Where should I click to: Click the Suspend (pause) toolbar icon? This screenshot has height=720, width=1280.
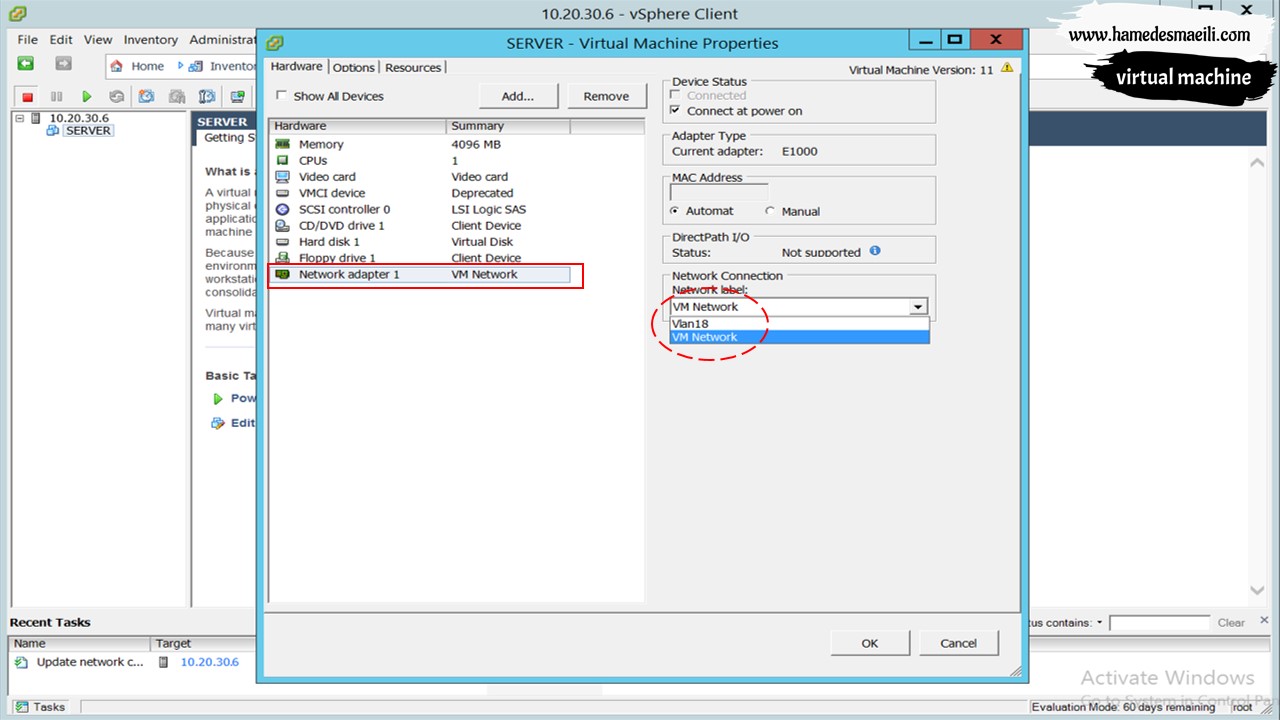(56, 97)
